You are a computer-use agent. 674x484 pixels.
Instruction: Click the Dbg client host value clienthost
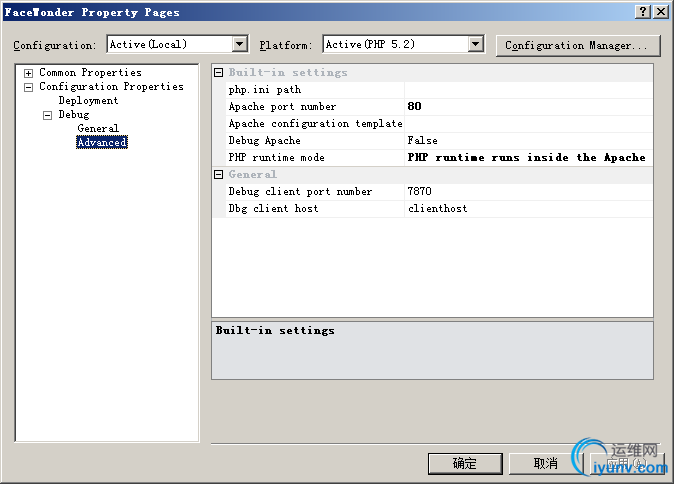[528, 208]
